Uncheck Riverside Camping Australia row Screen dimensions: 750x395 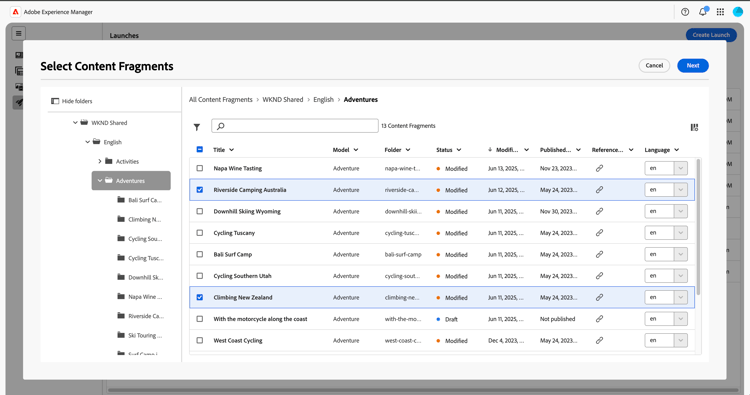200,190
